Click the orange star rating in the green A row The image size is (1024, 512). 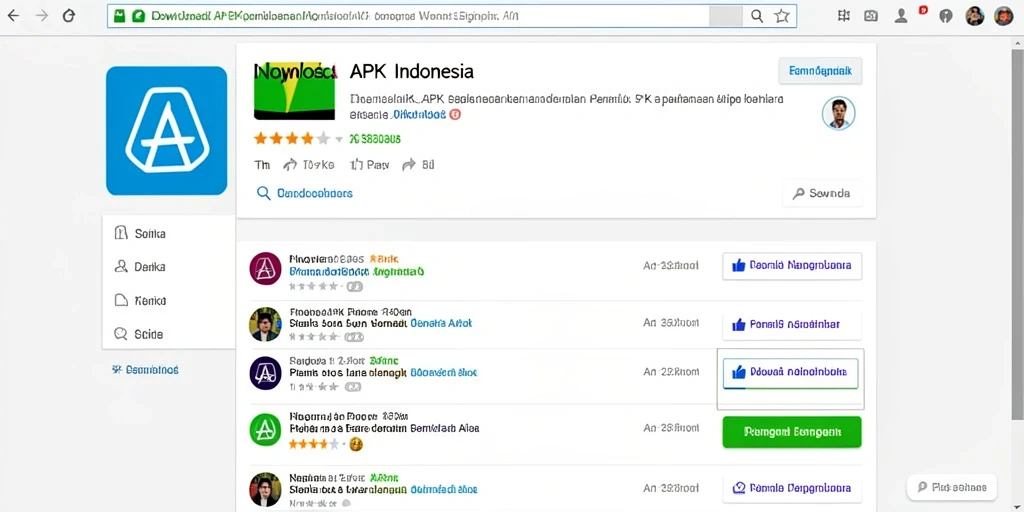click(315, 445)
